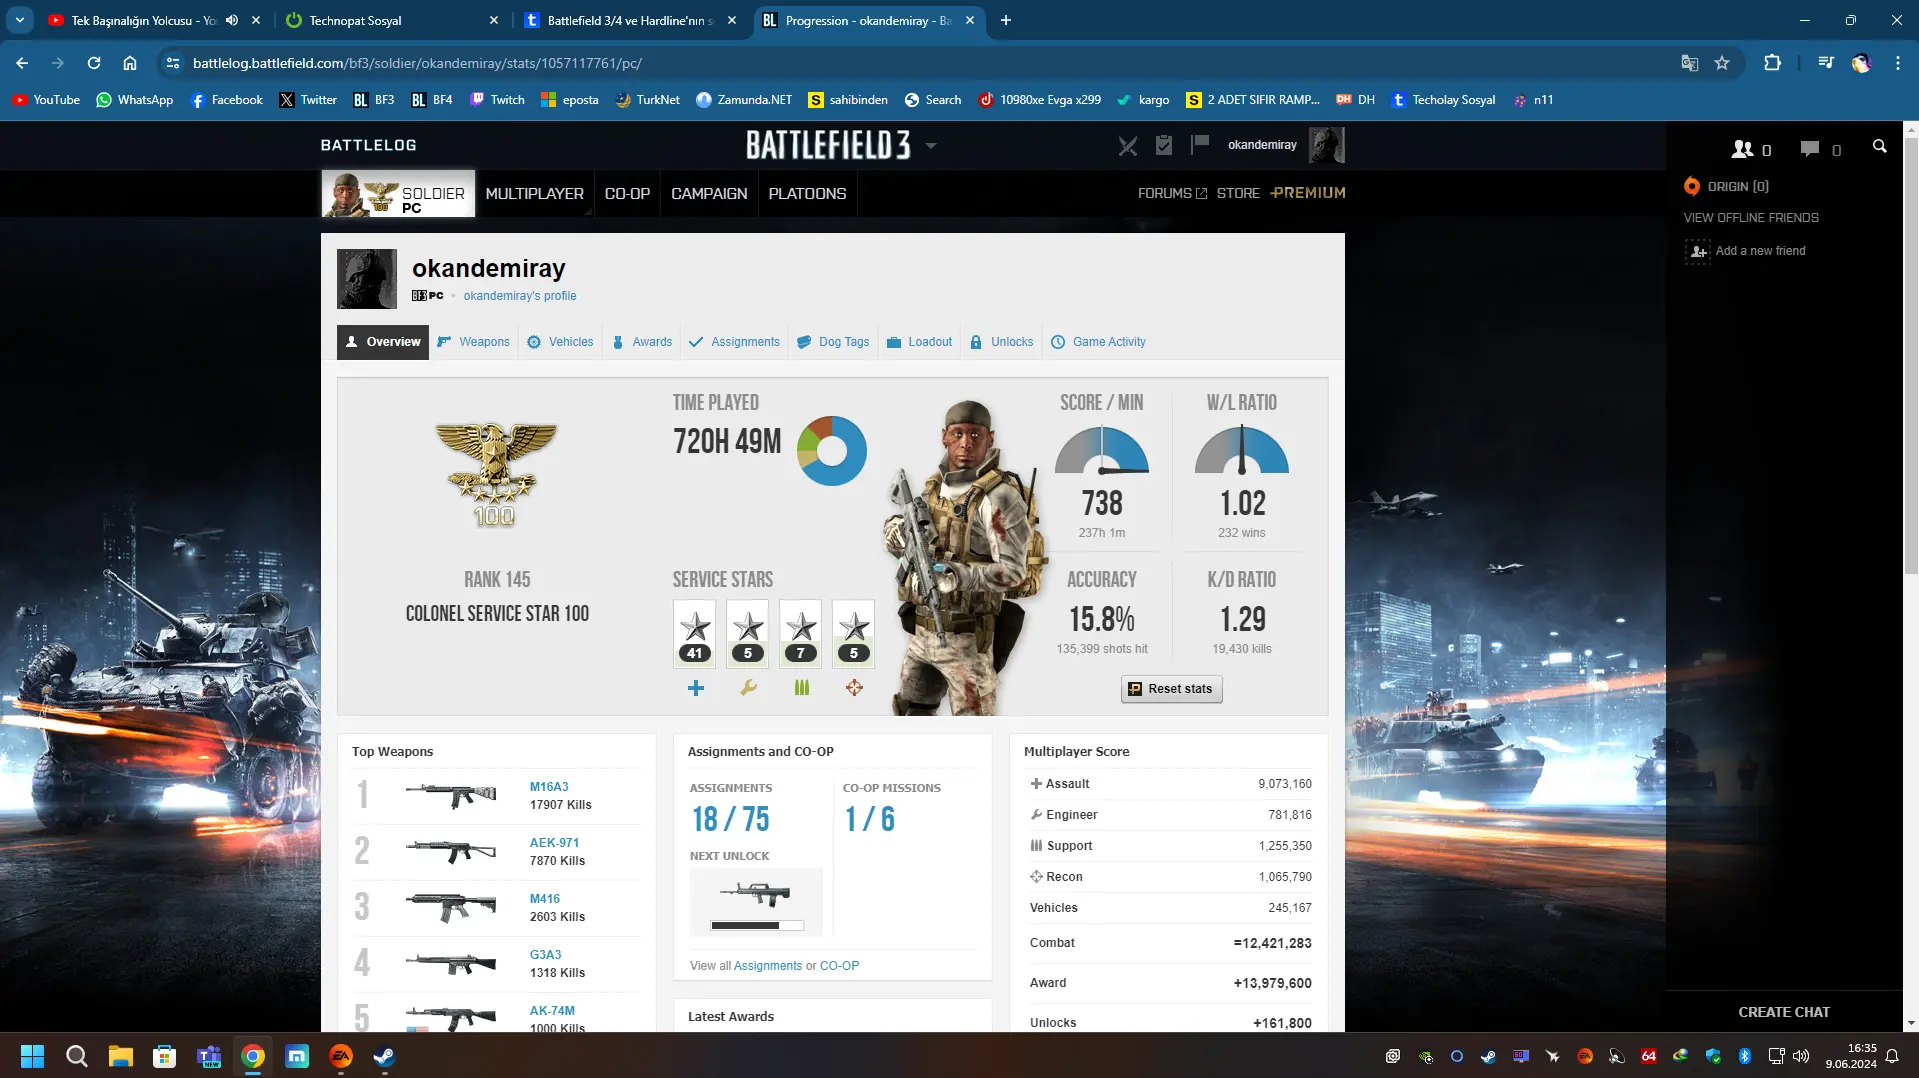Select the Awards stats tab
This screenshot has width=1919, height=1078.
coord(642,342)
